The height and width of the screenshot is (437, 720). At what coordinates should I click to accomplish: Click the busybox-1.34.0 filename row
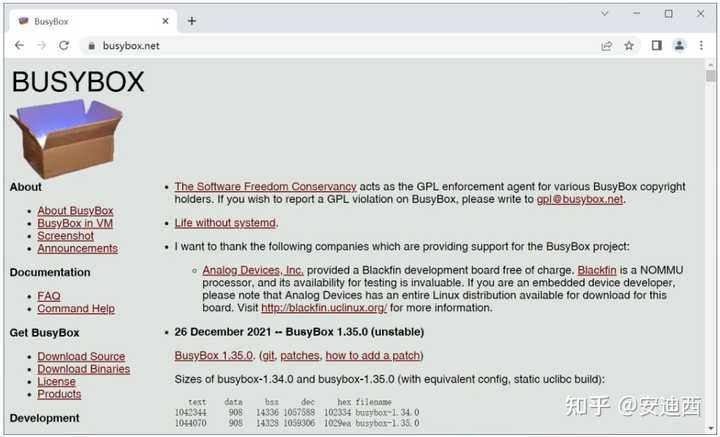tap(297, 413)
